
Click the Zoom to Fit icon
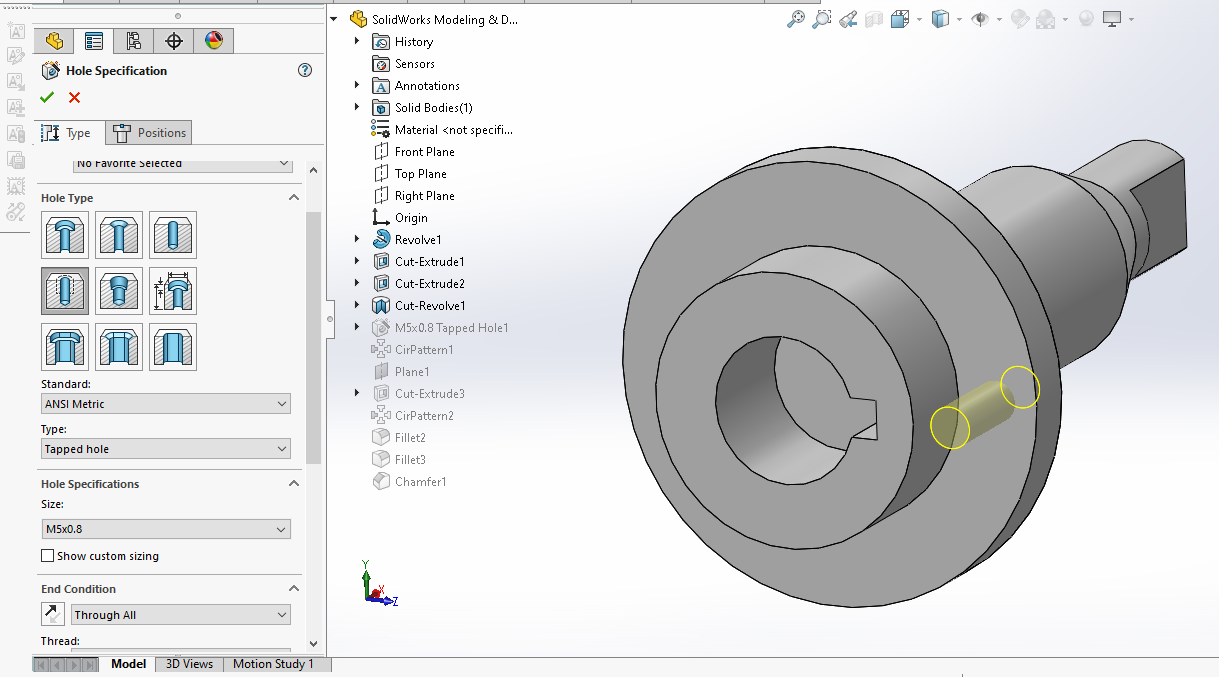tap(796, 19)
